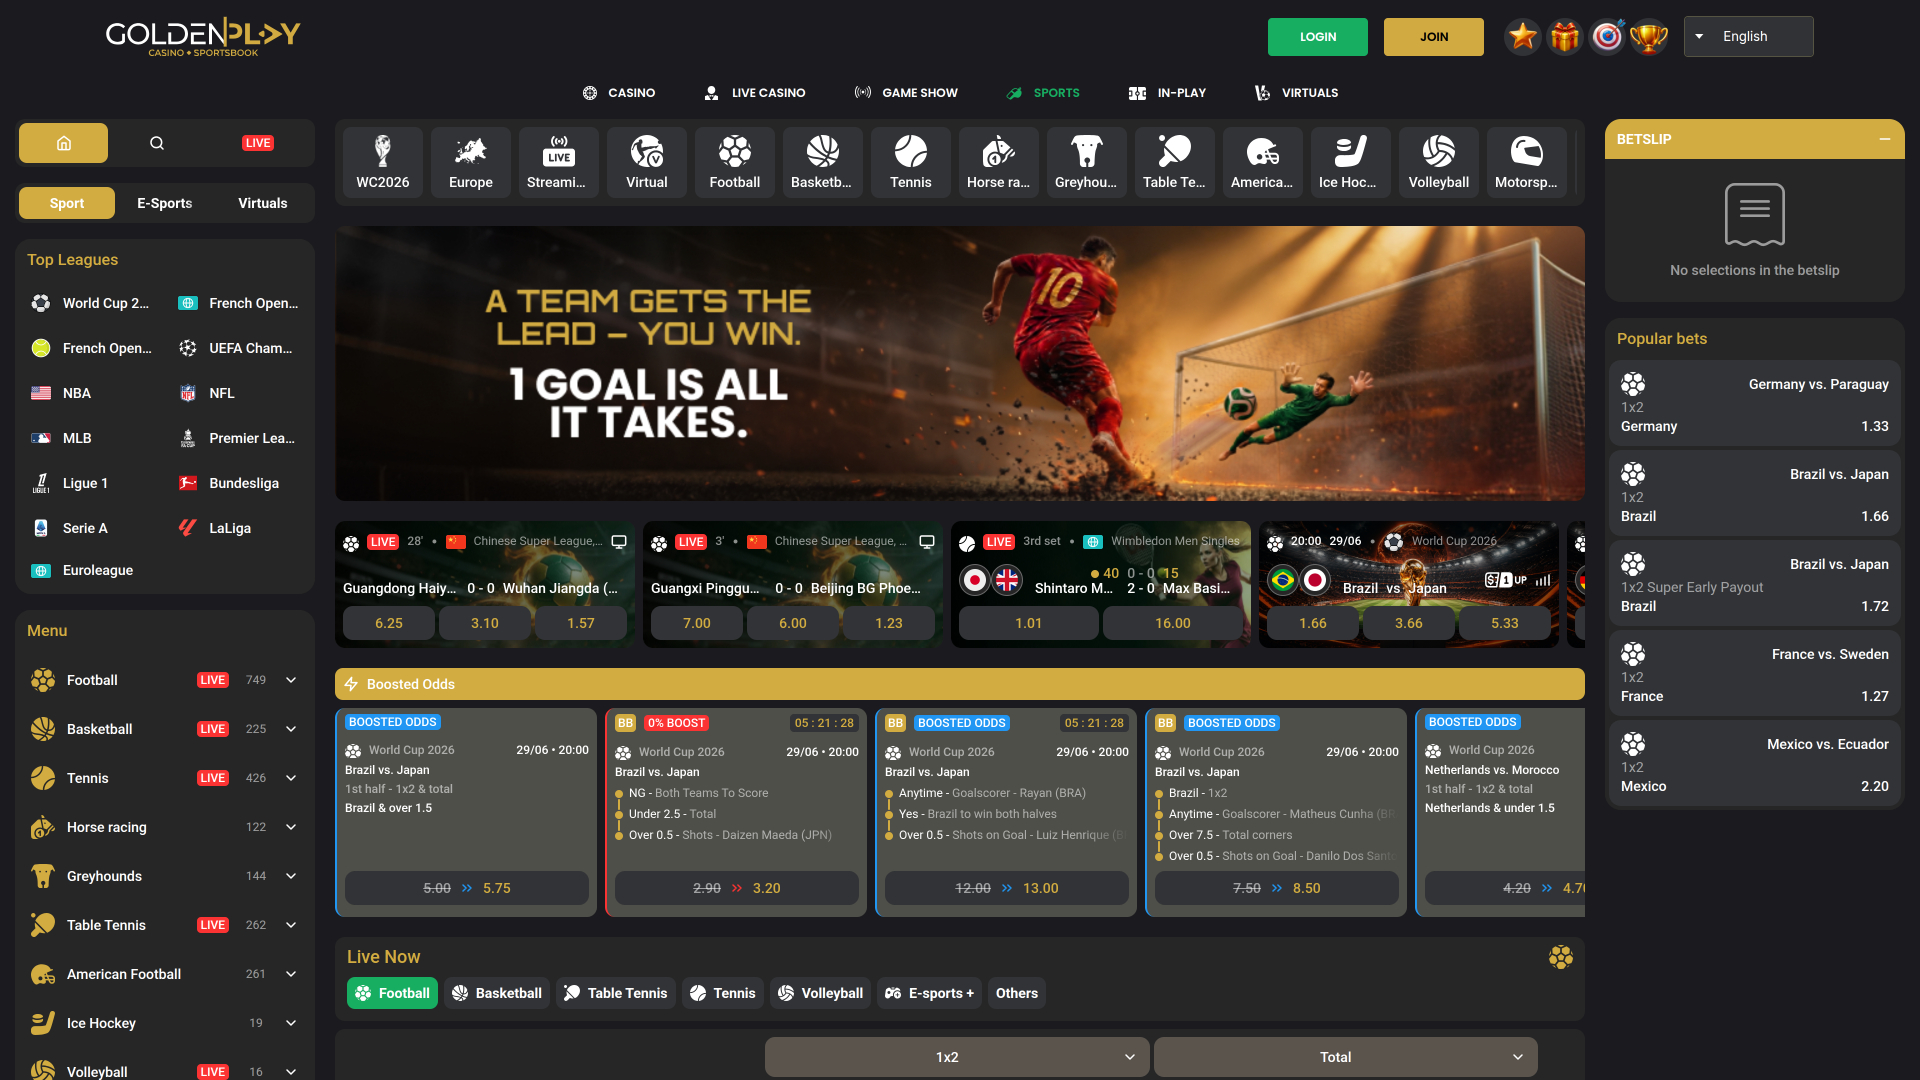Filter Live Now by Others

[x=1017, y=993]
